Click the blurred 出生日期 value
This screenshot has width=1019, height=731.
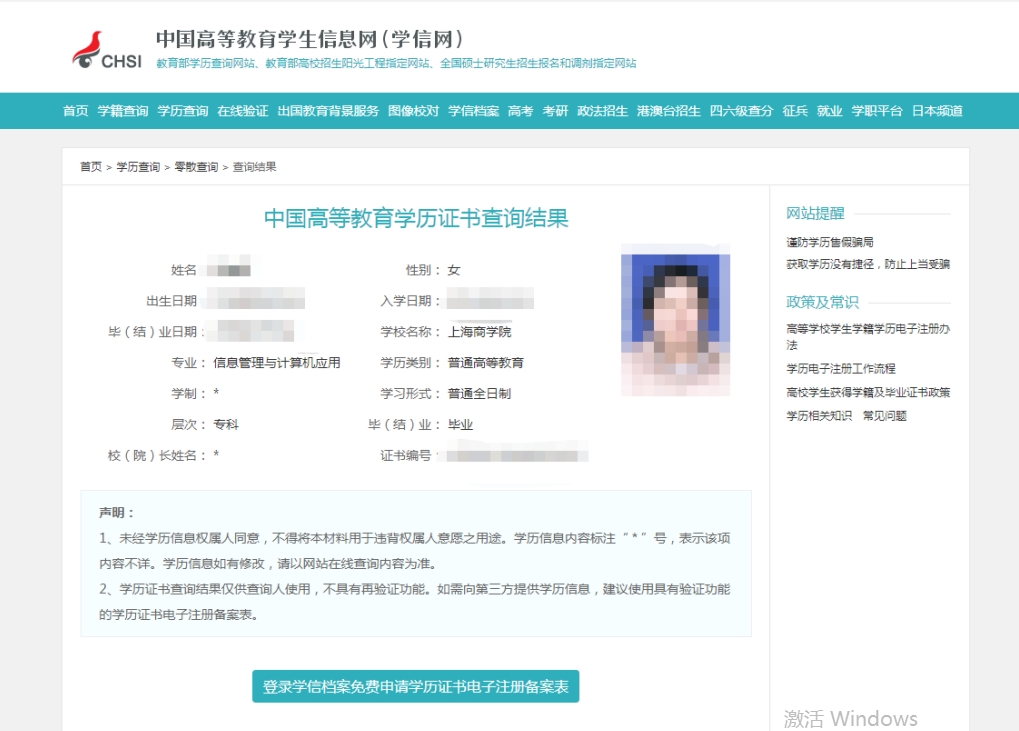click(255, 299)
